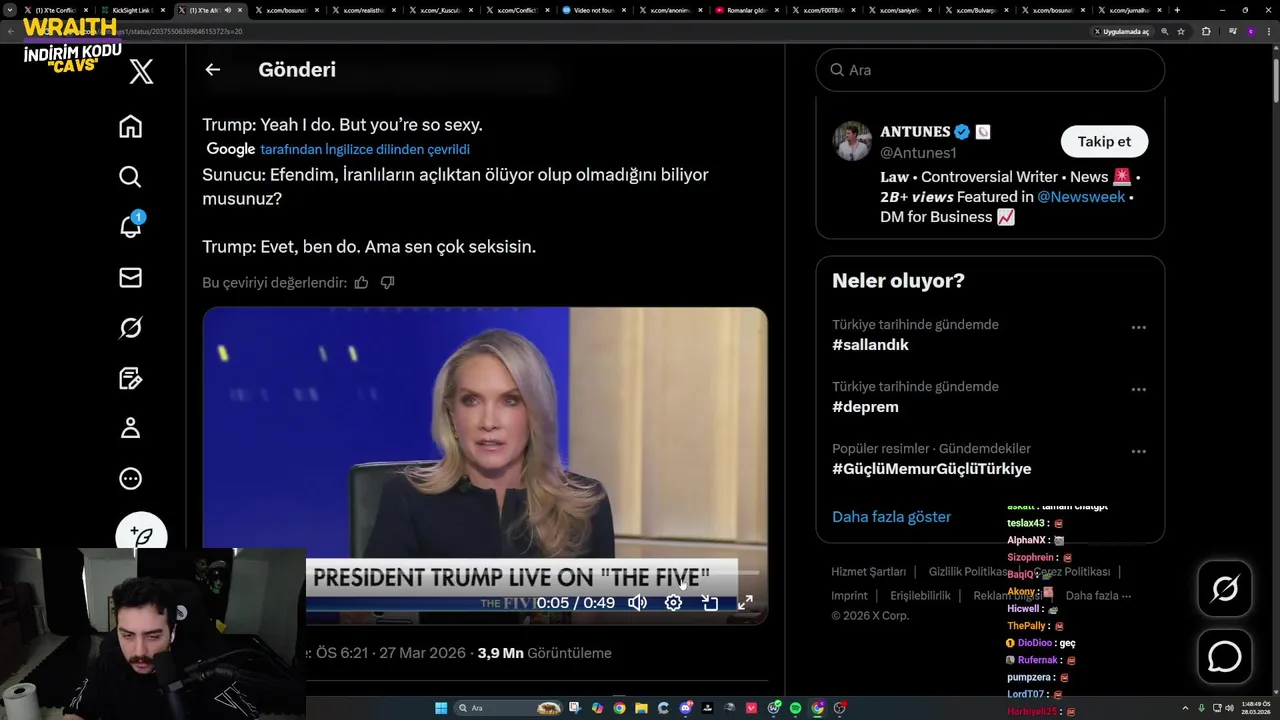
Task: Bookmark page with star icon
Action: (1181, 31)
